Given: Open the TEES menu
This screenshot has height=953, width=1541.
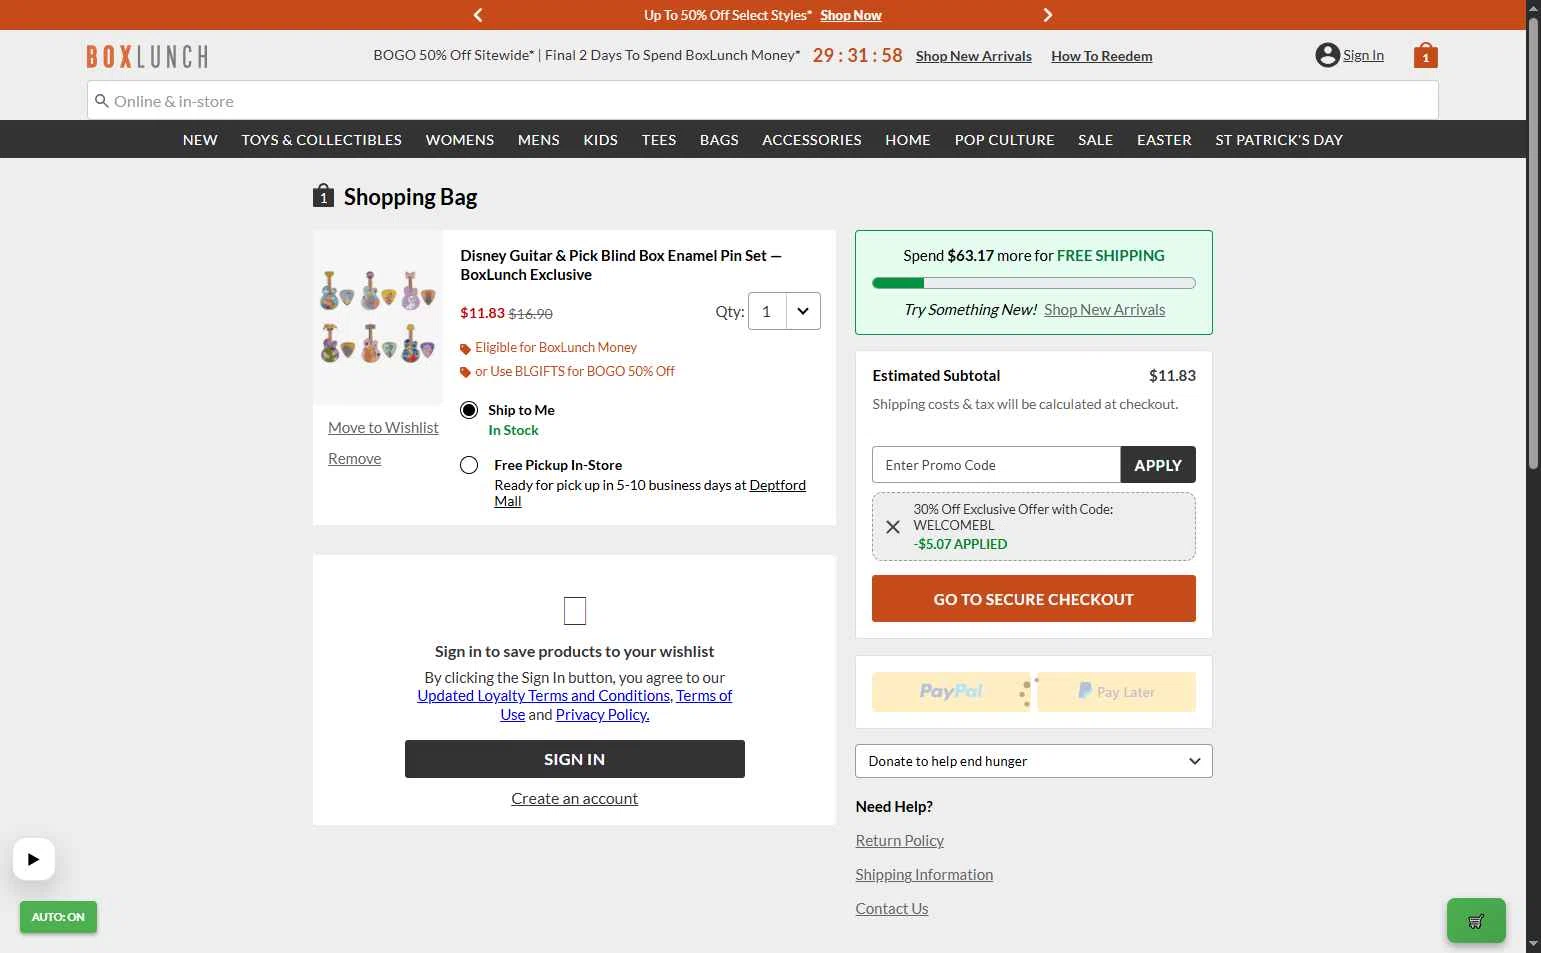Looking at the screenshot, I should pyautogui.click(x=659, y=140).
